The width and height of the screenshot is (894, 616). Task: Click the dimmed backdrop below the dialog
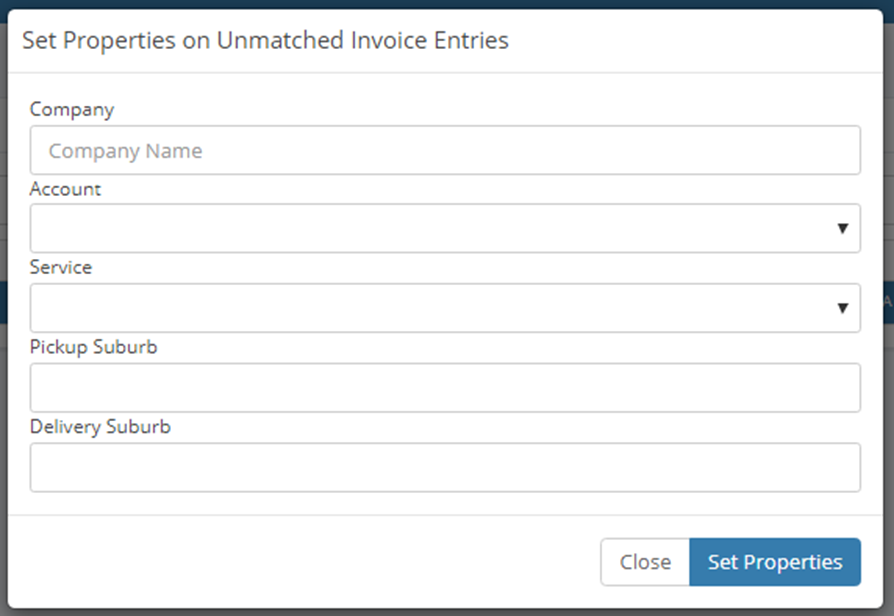[447, 611]
